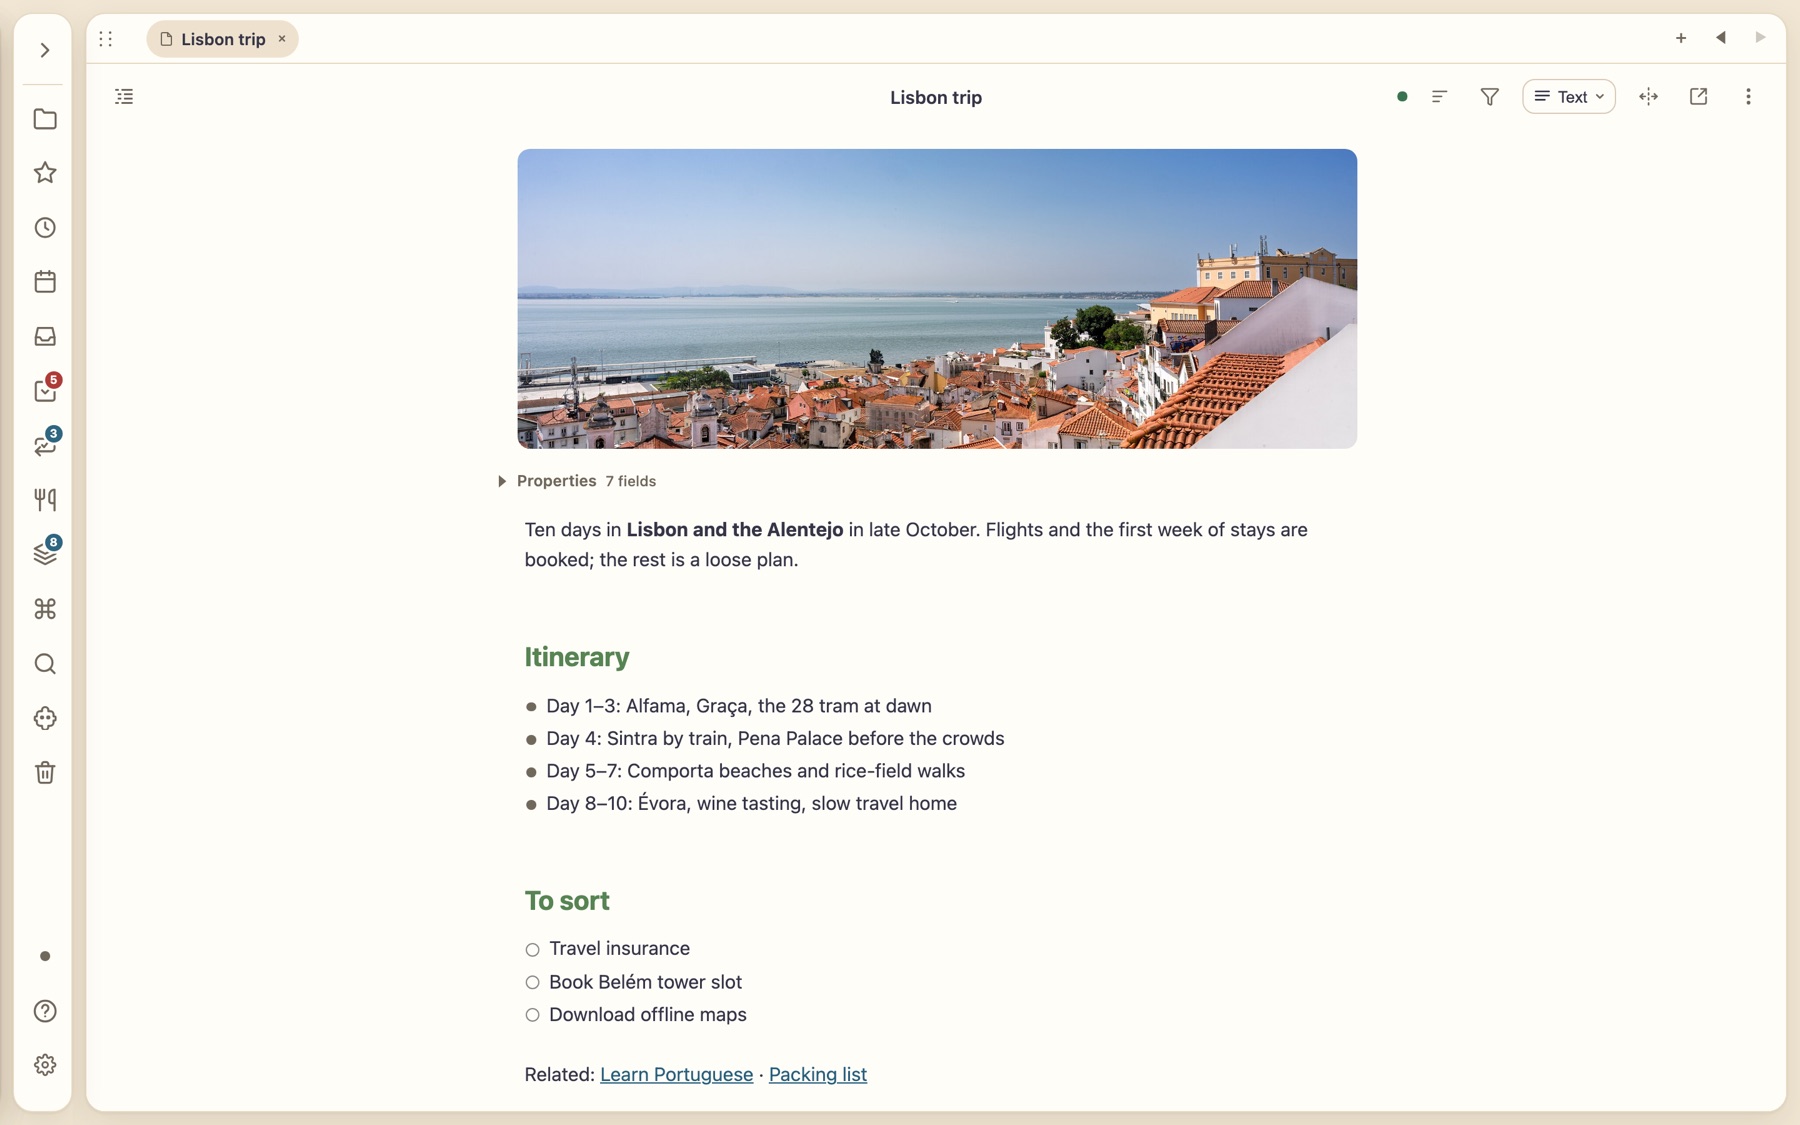Image resolution: width=1800 pixels, height=1125 pixels.
Task: Open the folder files icon in sidebar
Action: click(x=45, y=119)
